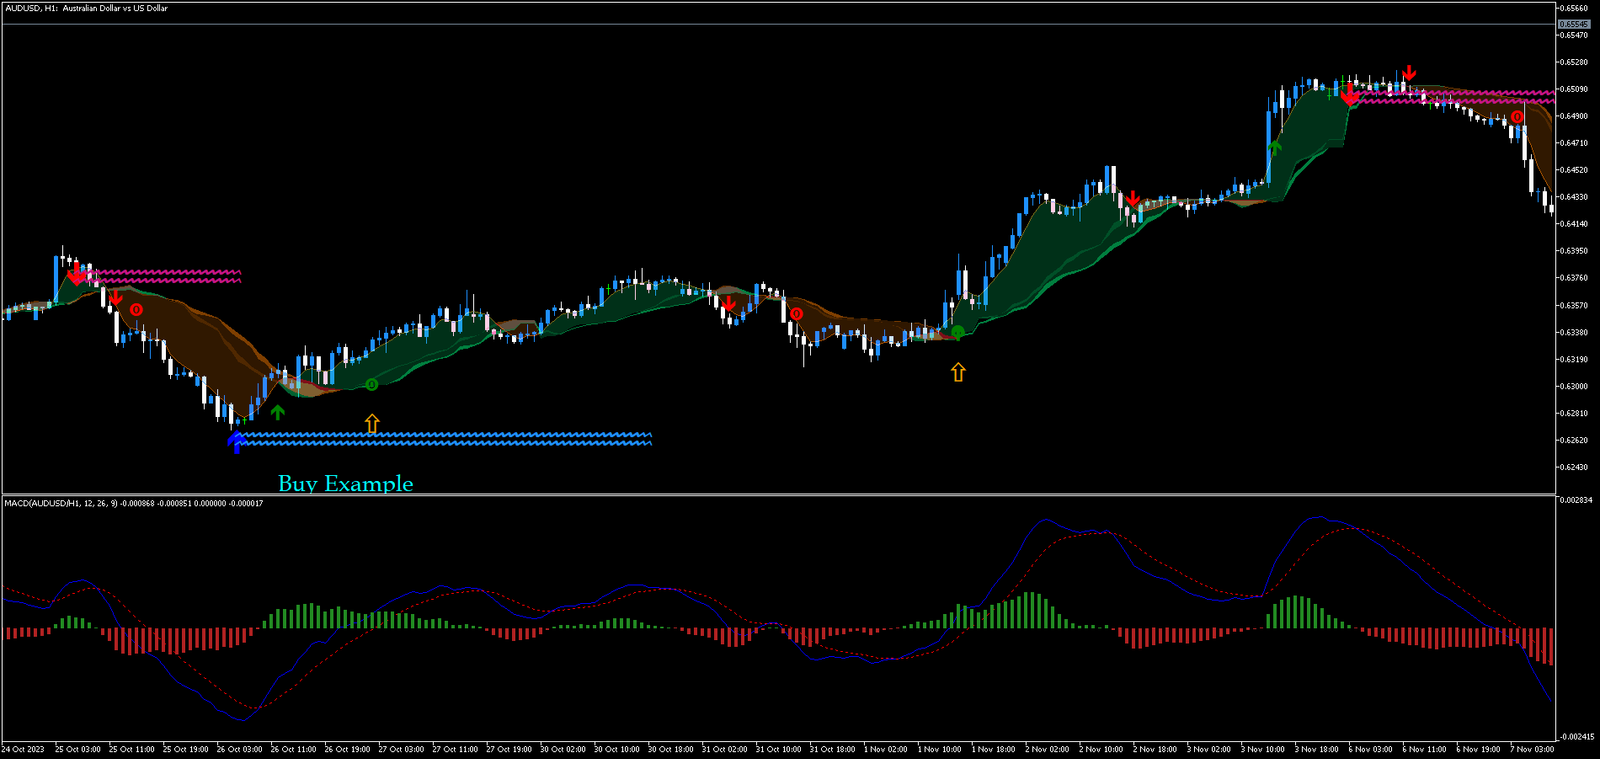Screen dimensions: 1600x759
Task: Click the red circle marker on the 31 Oct dip
Action: pos(796,314)
